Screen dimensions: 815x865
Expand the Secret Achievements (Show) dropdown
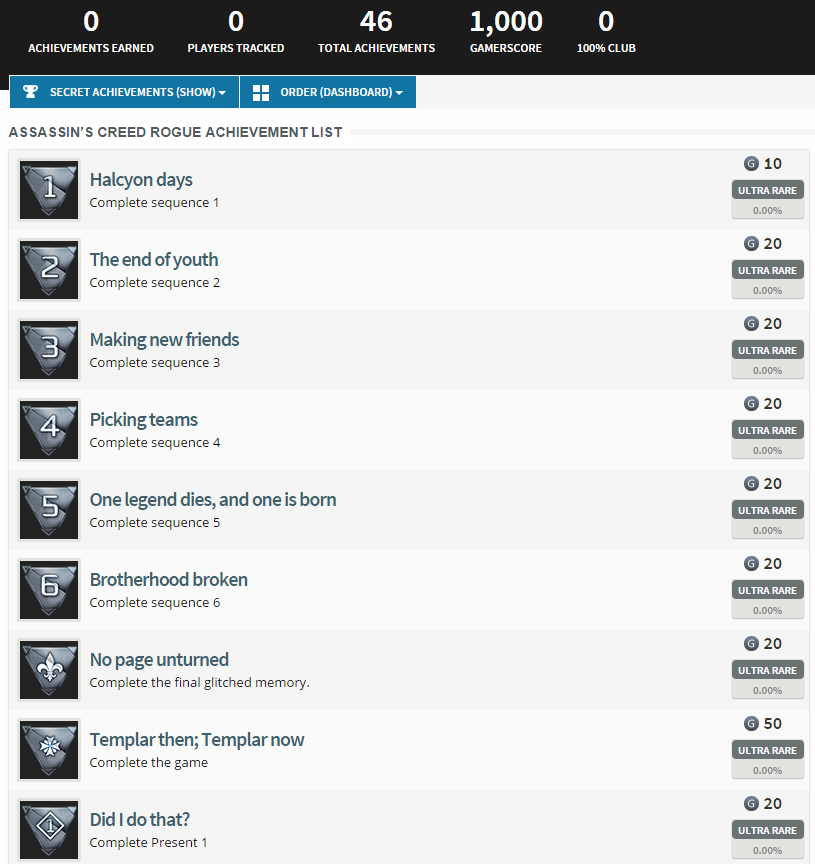pyautogui.click(x=125, y=92)
